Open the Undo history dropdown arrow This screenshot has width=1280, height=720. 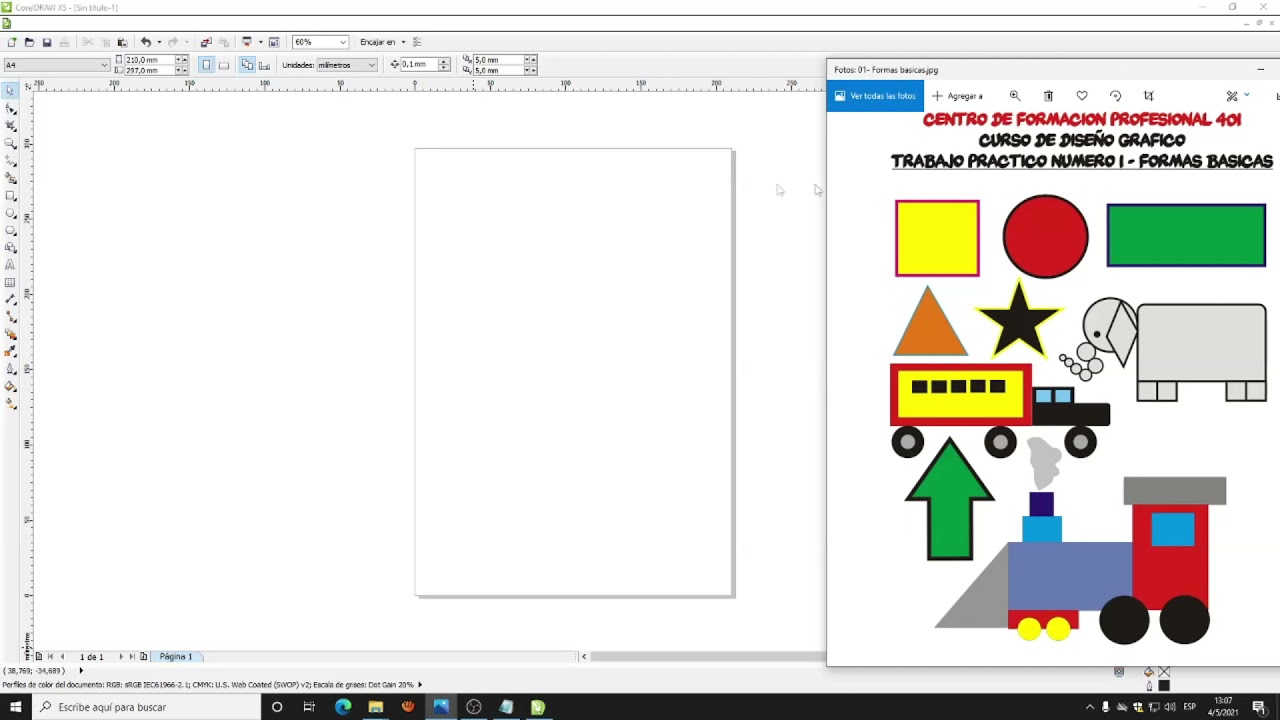[159, 42]
